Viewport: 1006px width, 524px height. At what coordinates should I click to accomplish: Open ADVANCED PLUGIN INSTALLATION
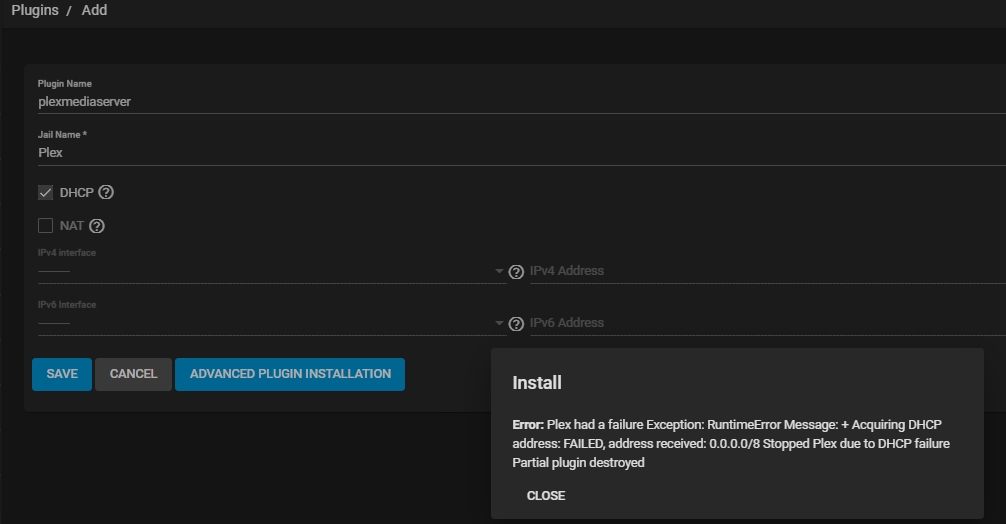coord(290,374)
